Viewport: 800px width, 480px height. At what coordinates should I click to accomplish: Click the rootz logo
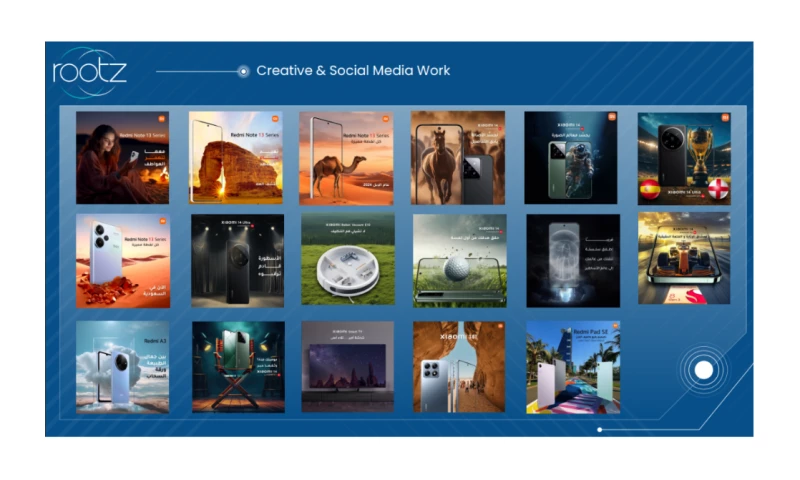pos(89,72)
